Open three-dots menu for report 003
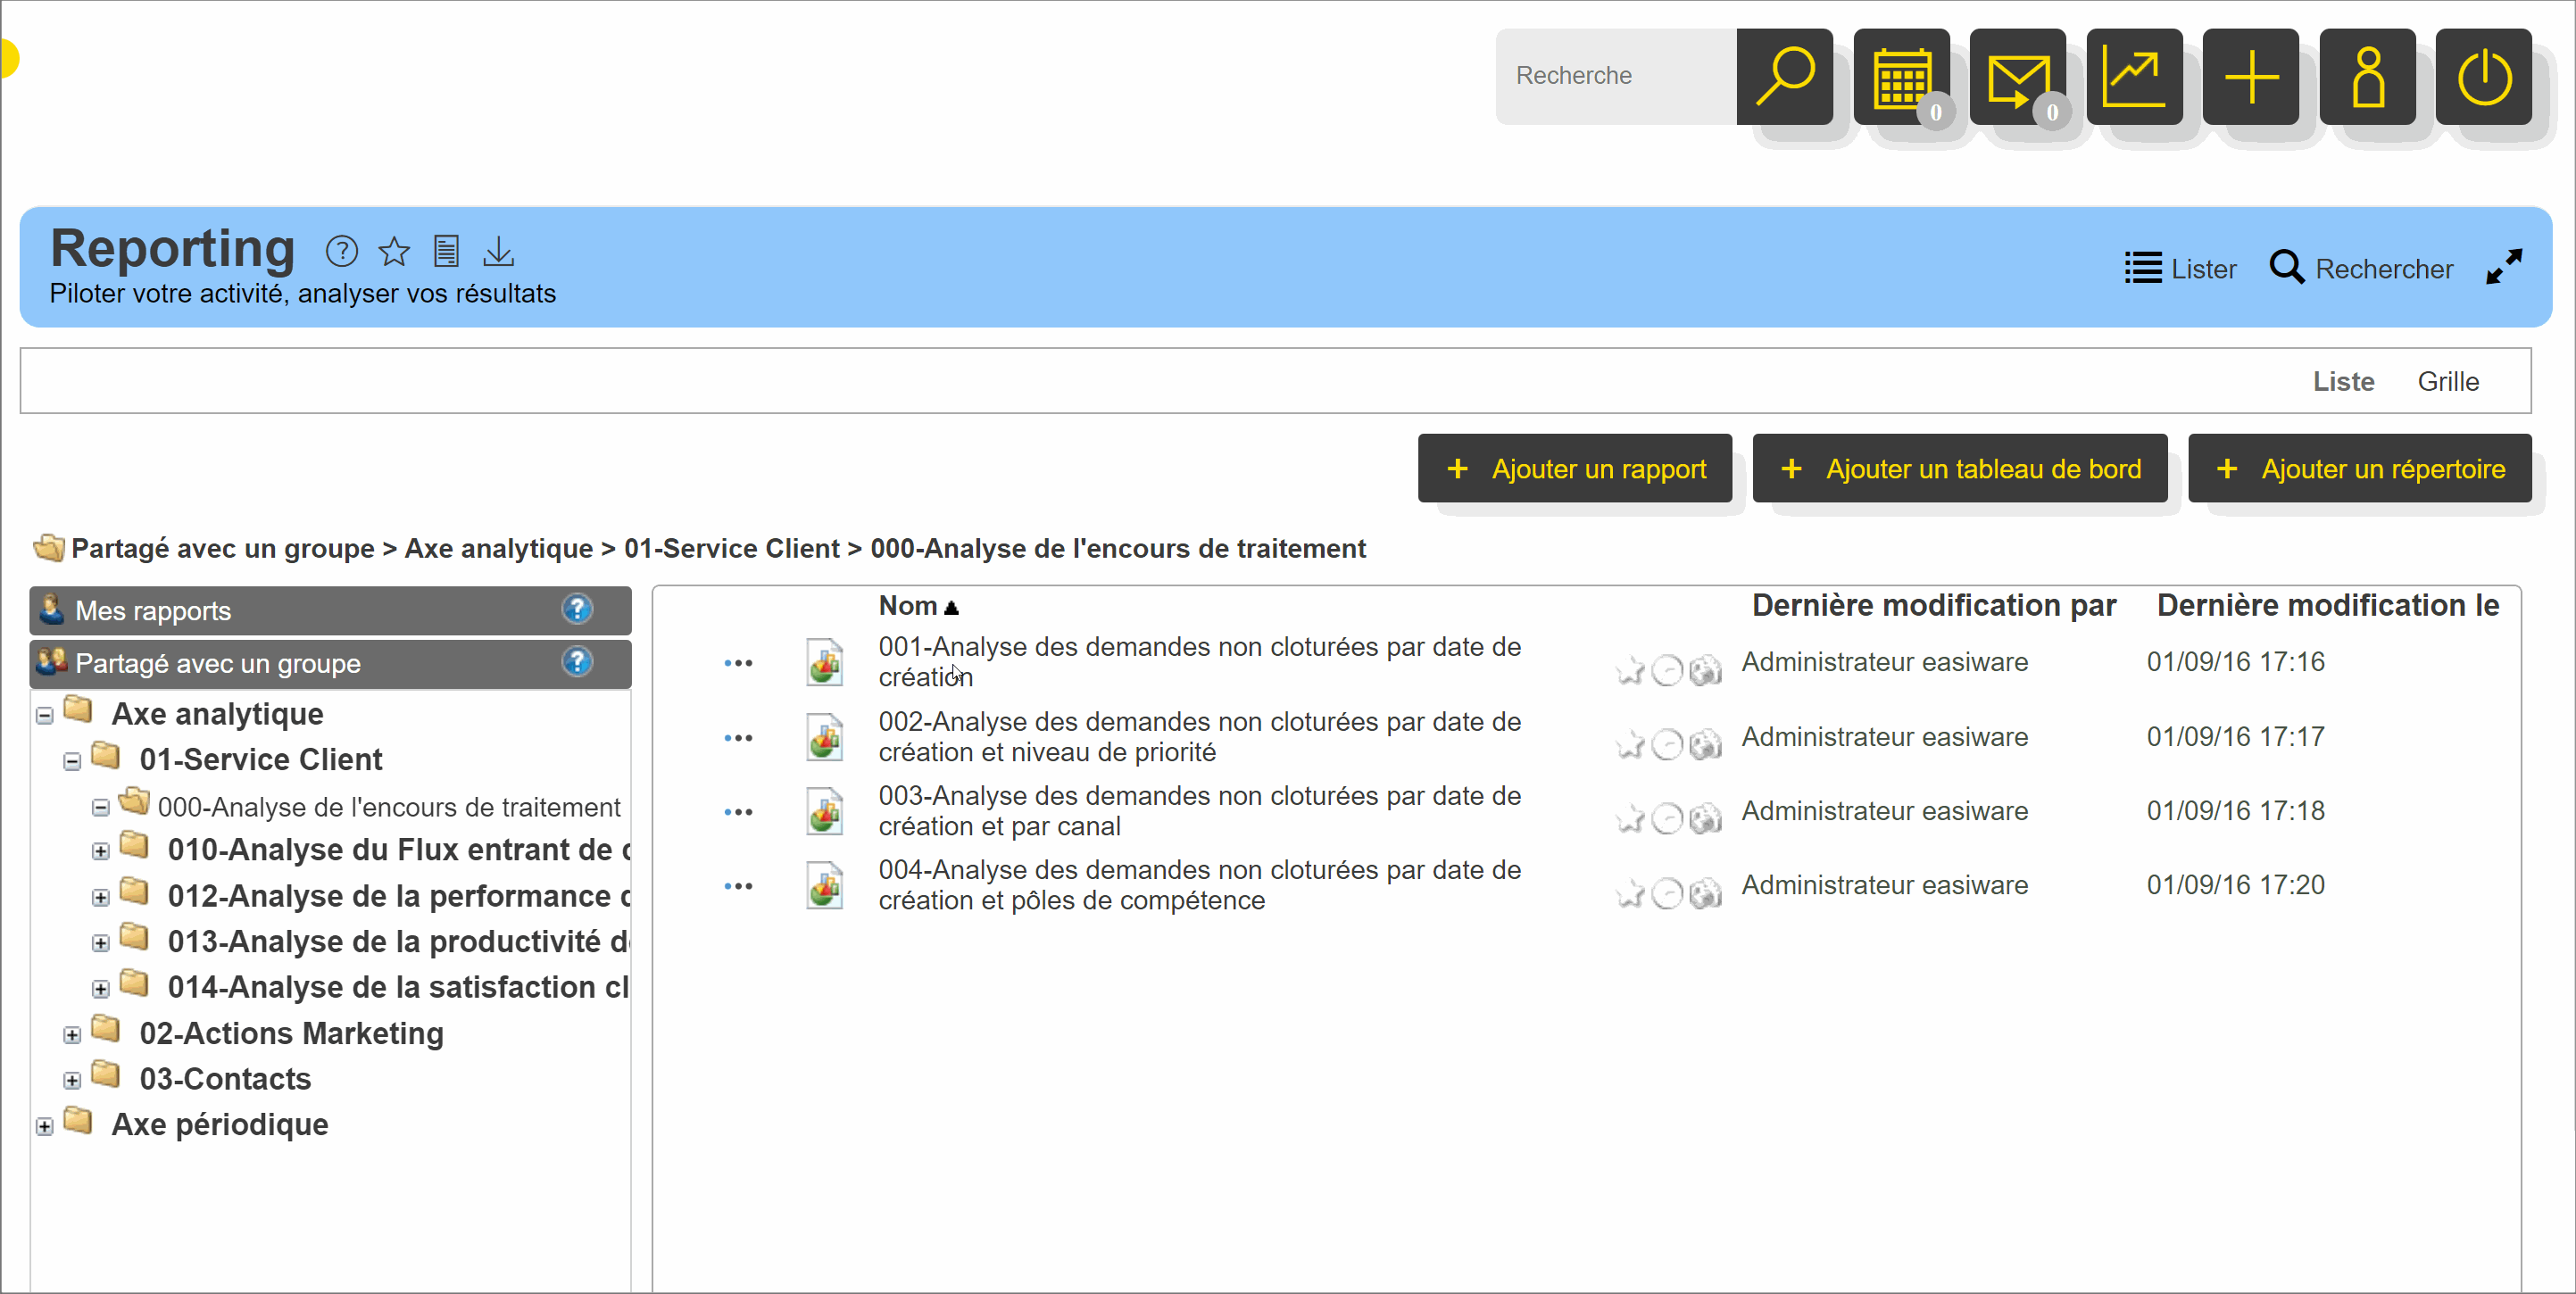Screen dimensions: 2576x1294 738,812
